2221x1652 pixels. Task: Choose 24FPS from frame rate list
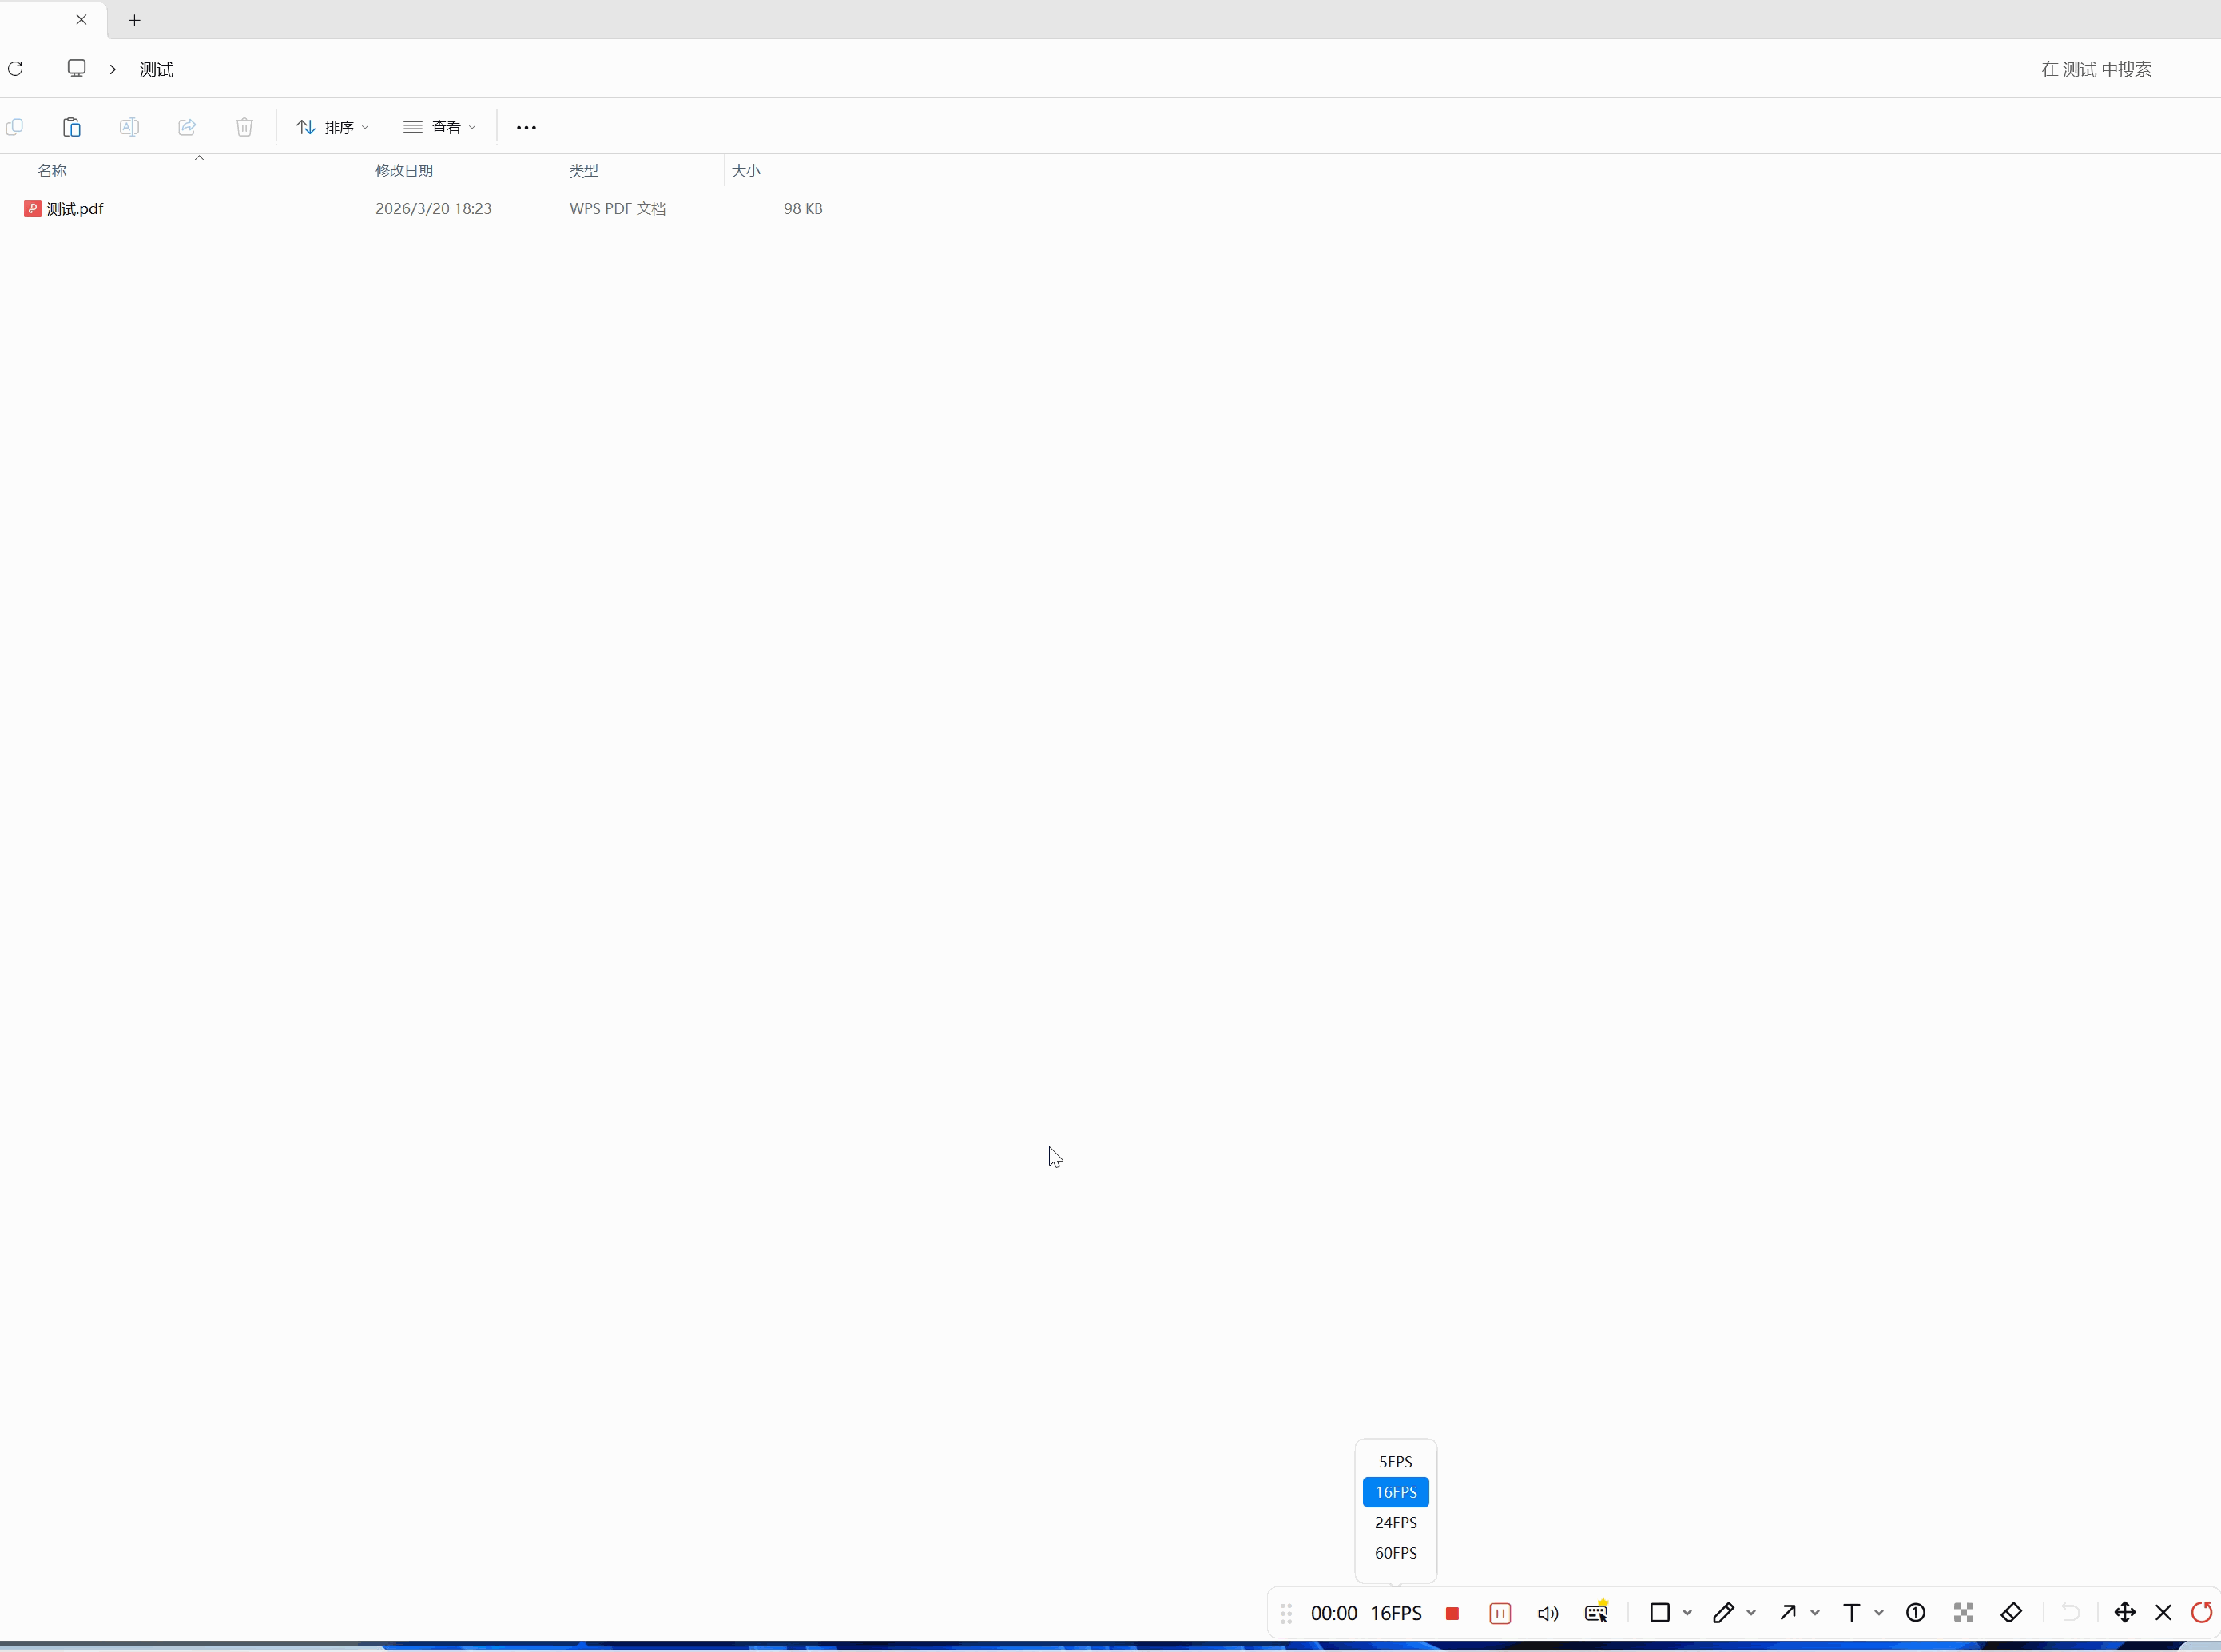tap(1395, 1522)
